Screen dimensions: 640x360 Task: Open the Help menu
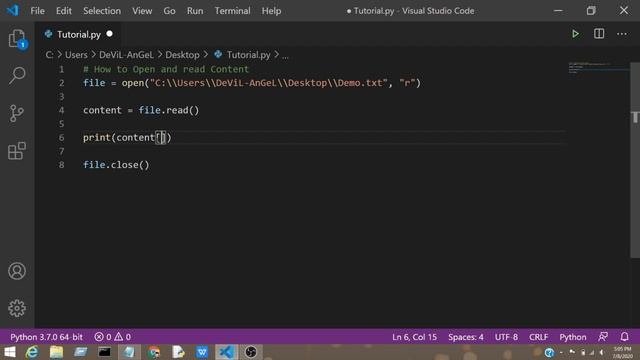coord(271,11)
